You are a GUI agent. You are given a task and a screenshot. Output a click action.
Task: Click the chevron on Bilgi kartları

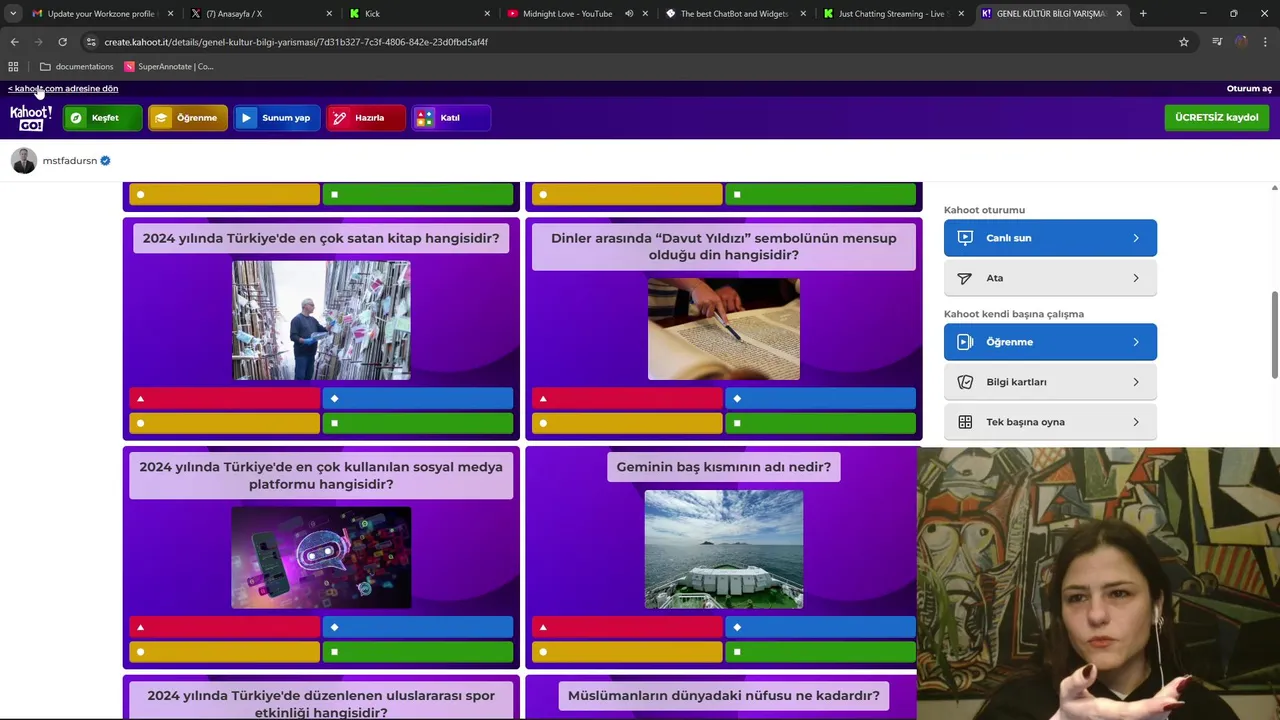click(1136, 382)
